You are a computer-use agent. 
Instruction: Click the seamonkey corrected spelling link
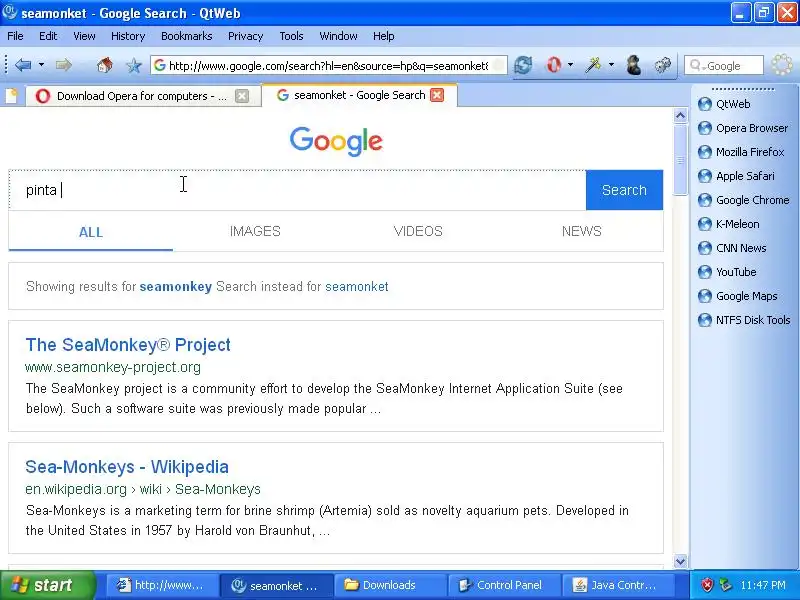click(x=176, y=286)
